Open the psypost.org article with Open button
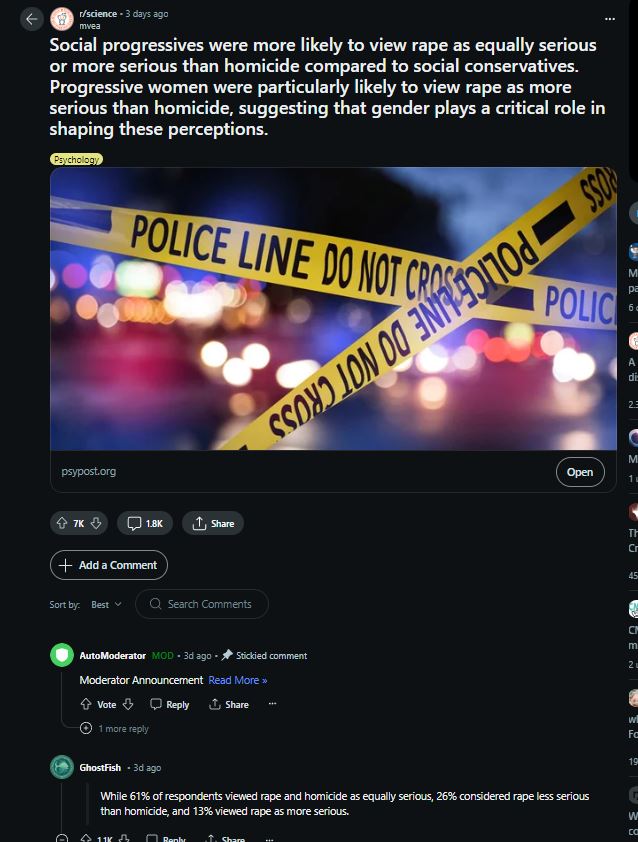The width and height of the screenshot is (638, 842). pos(580,472)
